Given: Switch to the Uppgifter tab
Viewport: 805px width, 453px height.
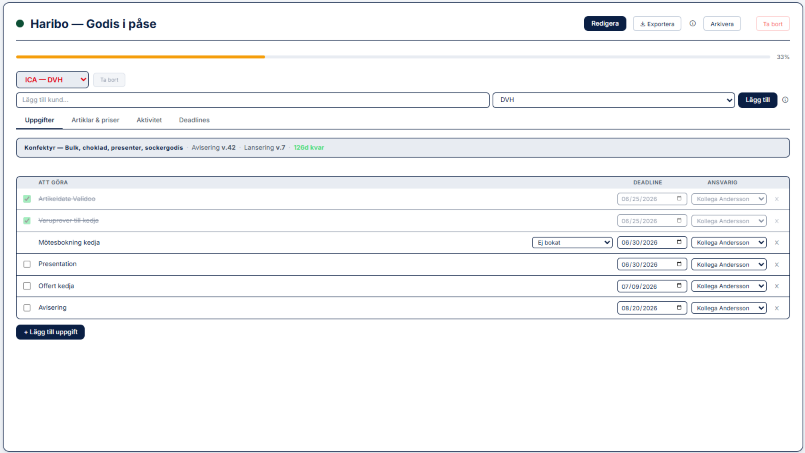Looking at the screenshot, I should click(x=40, y=120).
